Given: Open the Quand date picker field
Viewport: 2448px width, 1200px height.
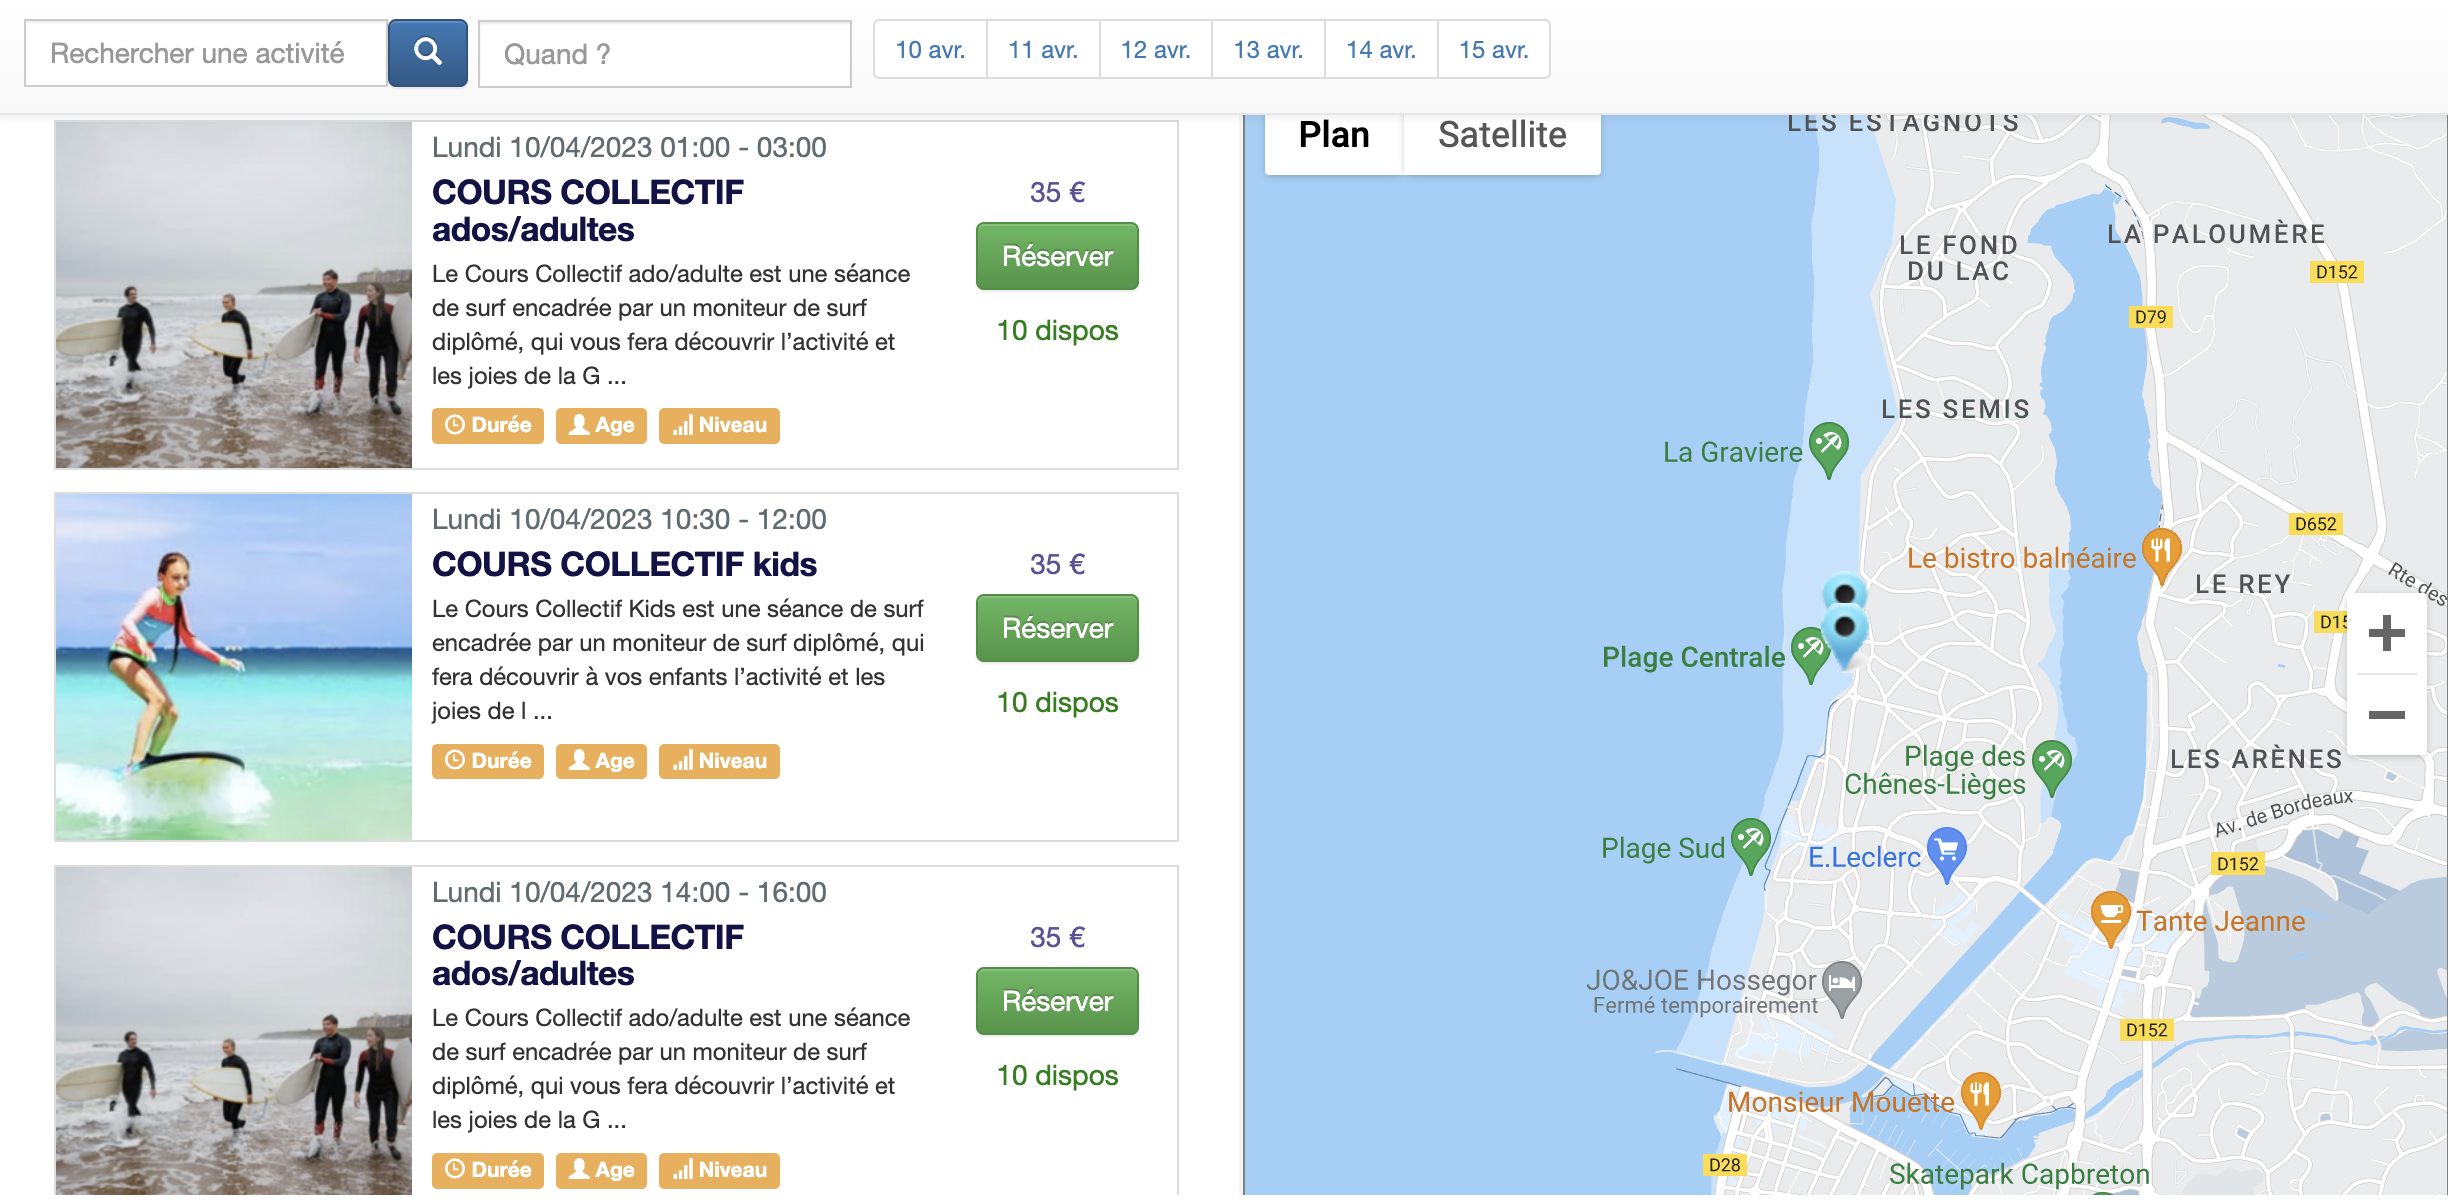Looking at the screenshot, I should (x=665, y=54).
